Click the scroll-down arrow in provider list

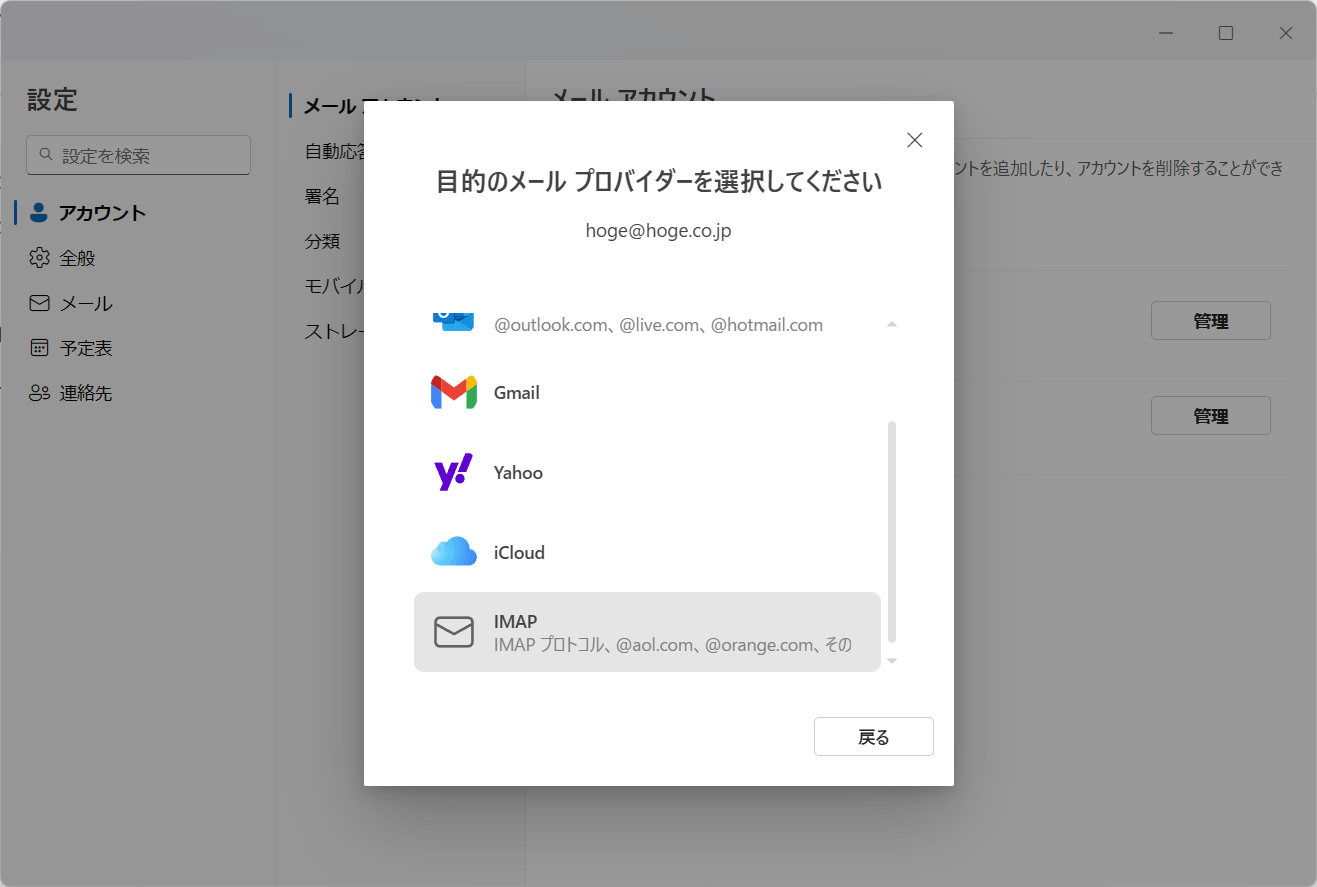[892, 661]
